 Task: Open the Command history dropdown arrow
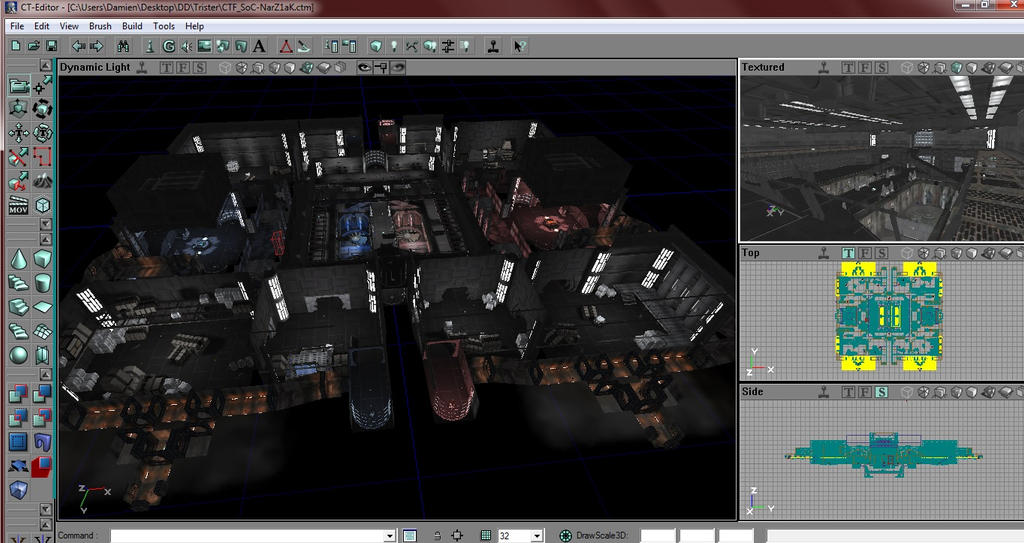[389, 536]
